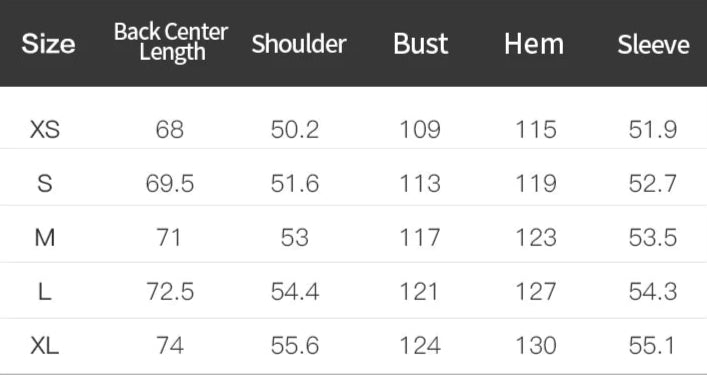Screen dimensions: 707x375
Task: Select the Bust column header
Action: click(x=421, y=44)
